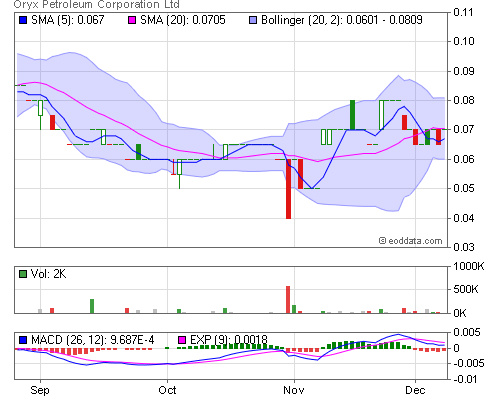Click the 0.10 price axis label
The height and width of the screenshot is (400, 490).
464,41
